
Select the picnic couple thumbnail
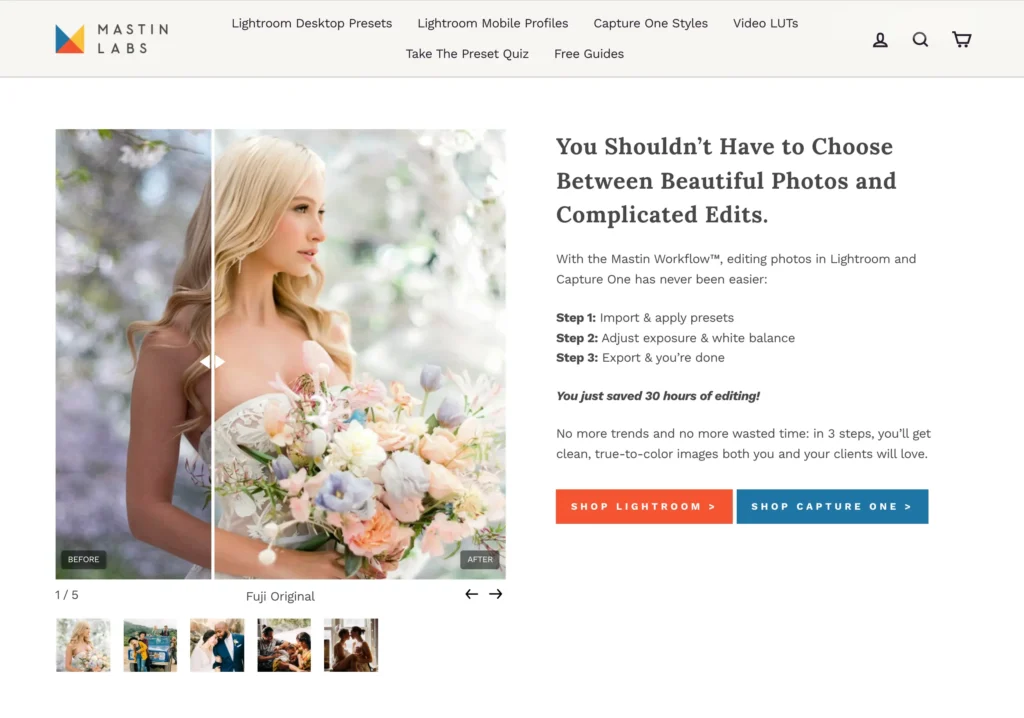coord(284,645)
